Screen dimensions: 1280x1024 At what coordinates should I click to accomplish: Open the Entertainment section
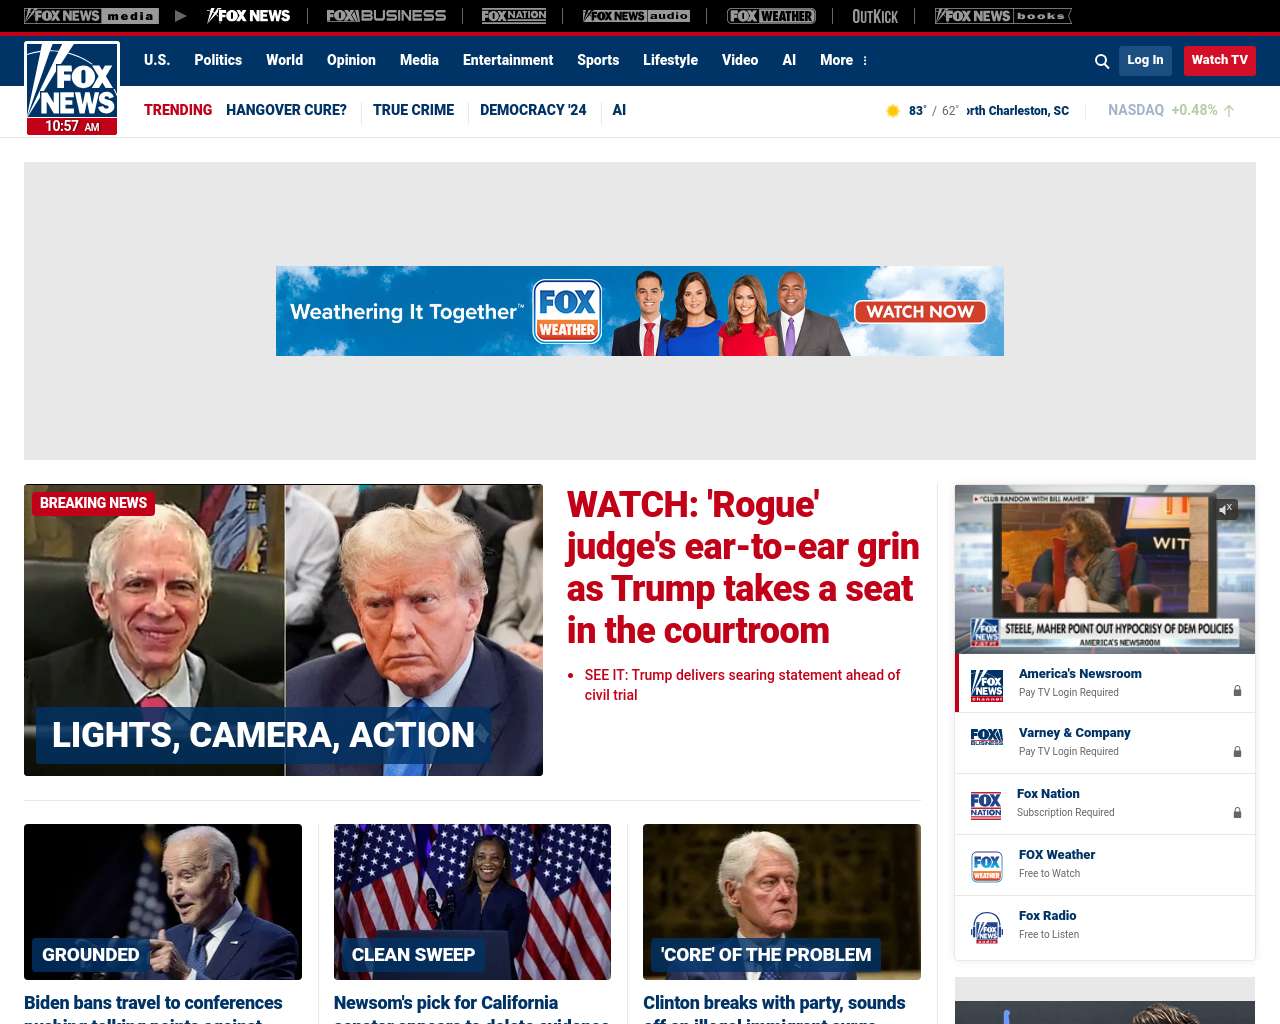coord(508,60)
